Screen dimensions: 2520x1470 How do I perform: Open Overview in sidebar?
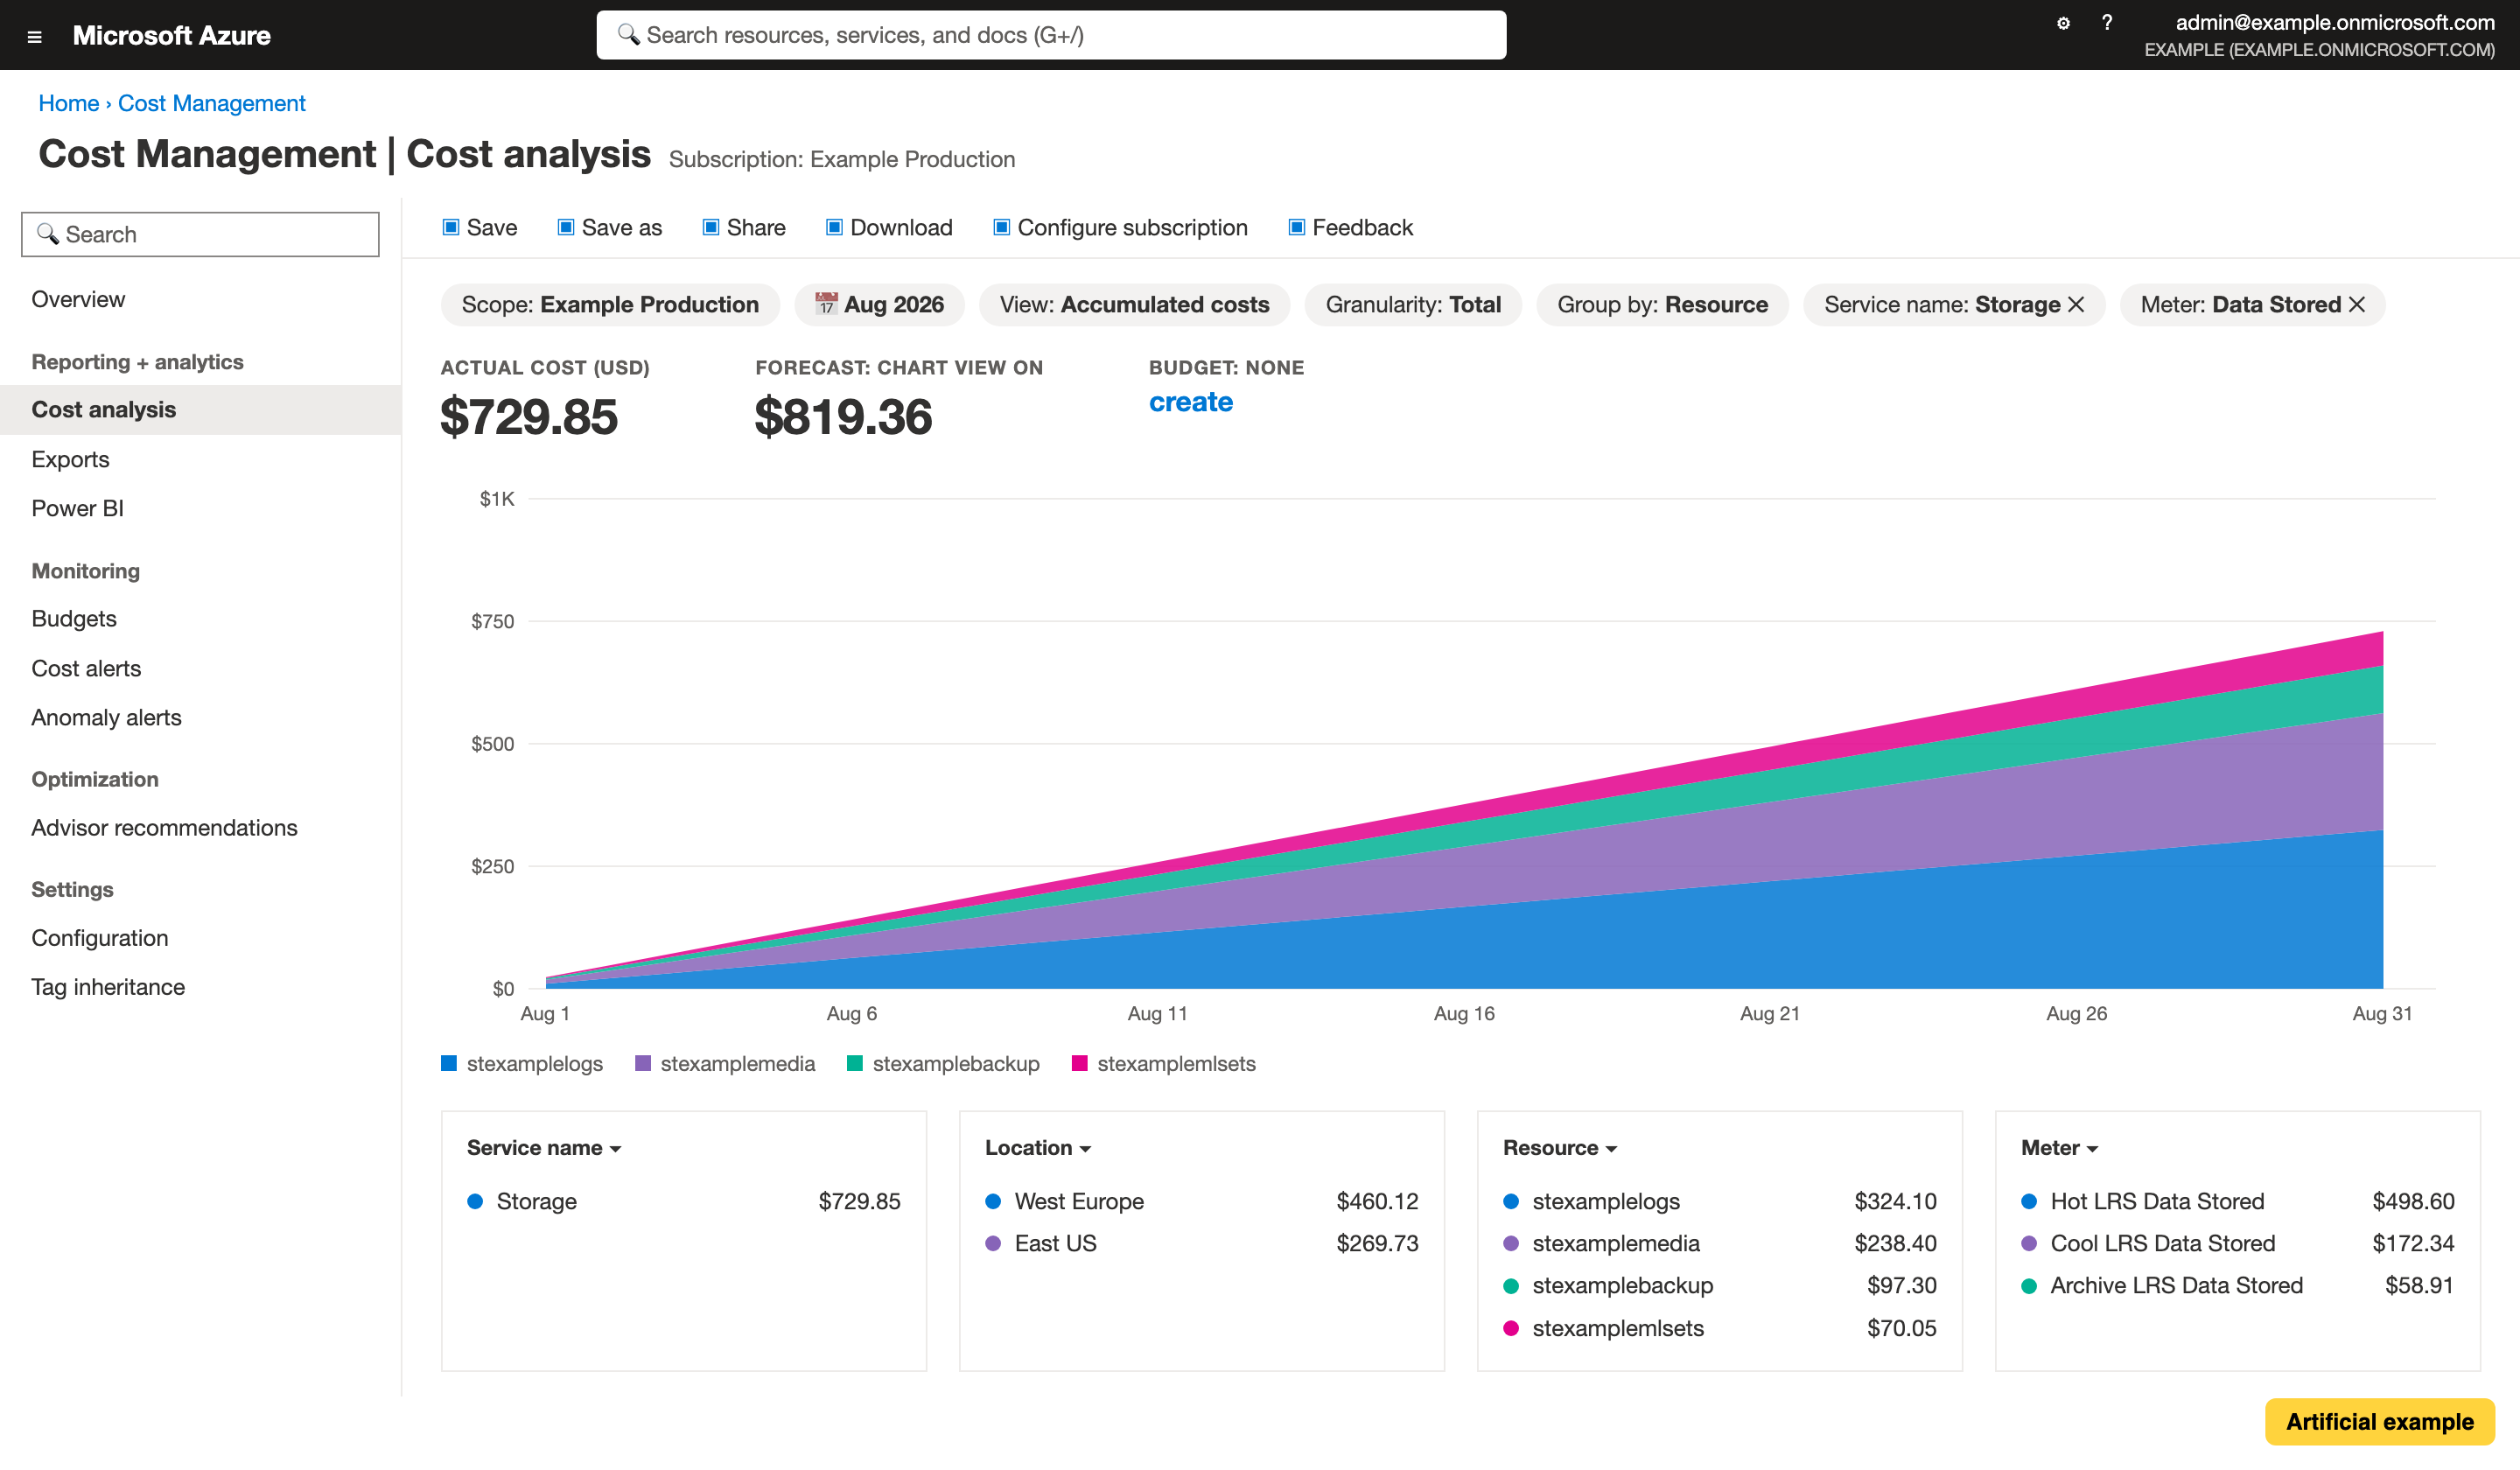[x=200, y=299]
